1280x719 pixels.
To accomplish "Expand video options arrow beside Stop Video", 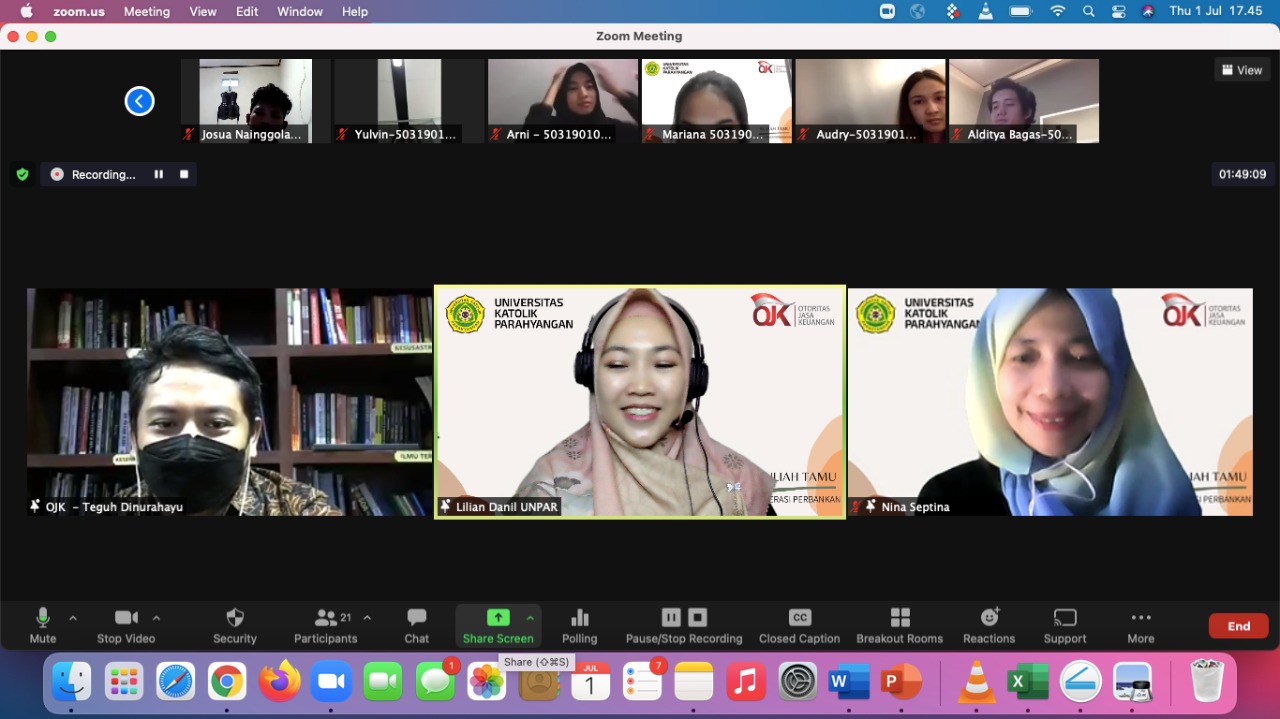I will (156, 618).
